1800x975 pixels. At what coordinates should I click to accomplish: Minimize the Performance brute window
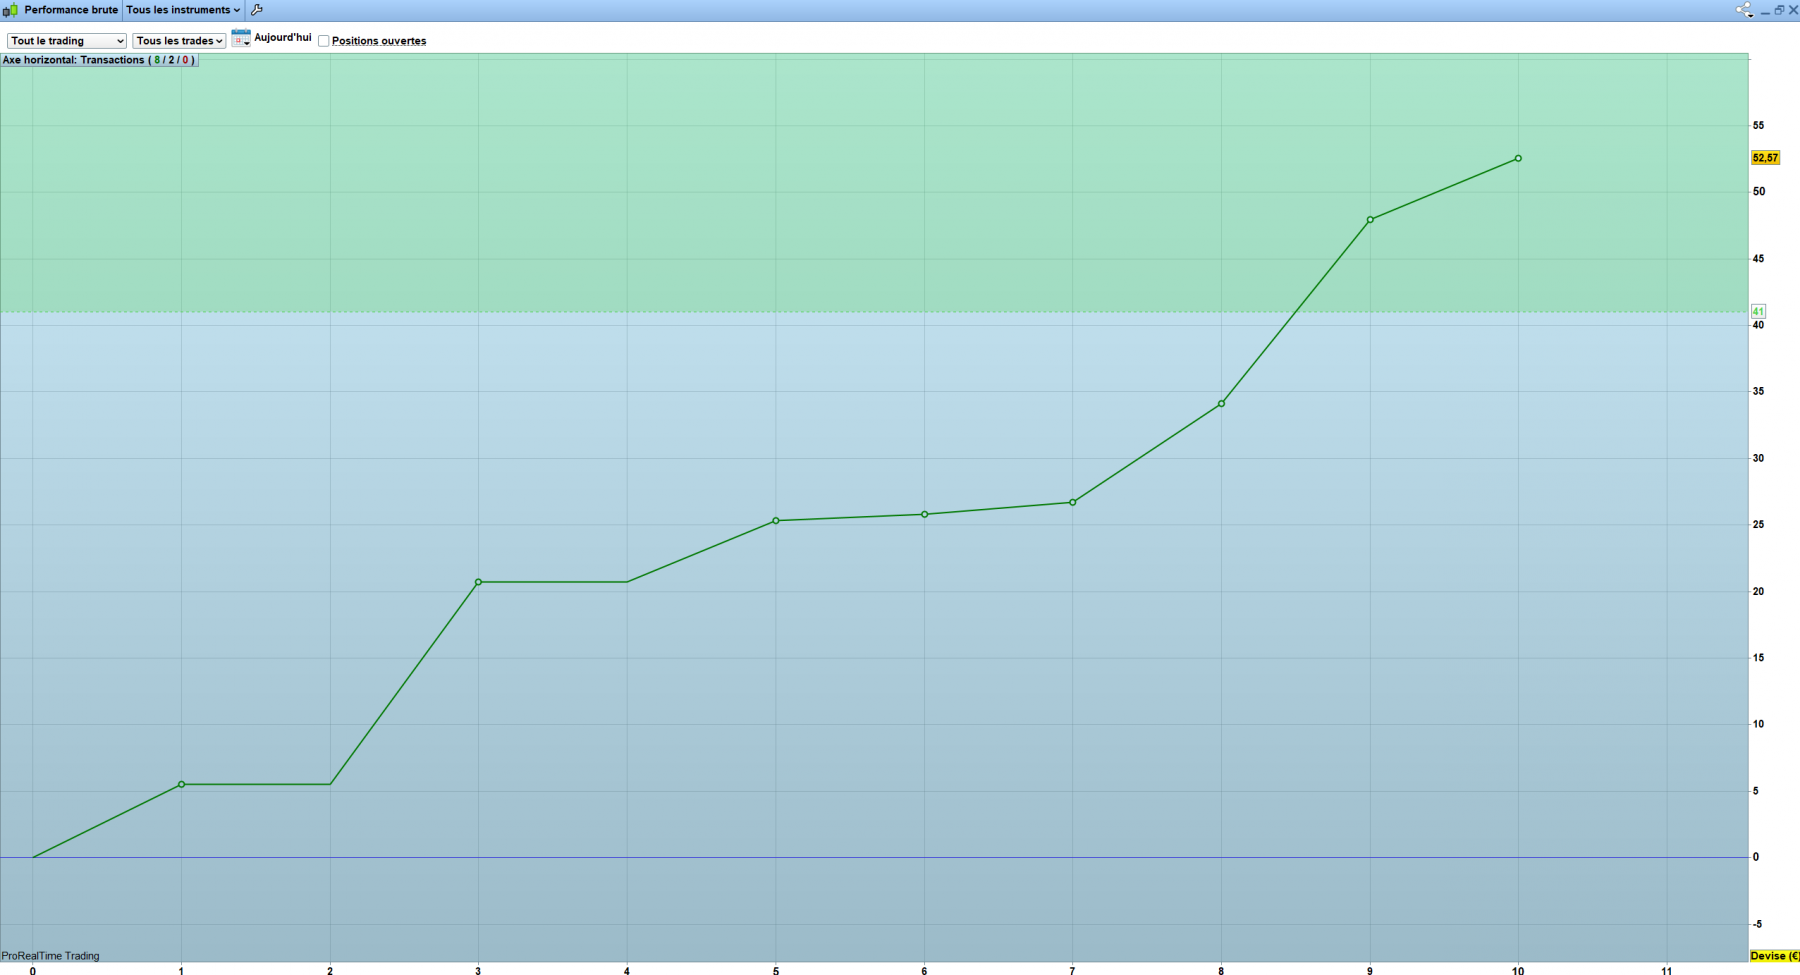1765,11
